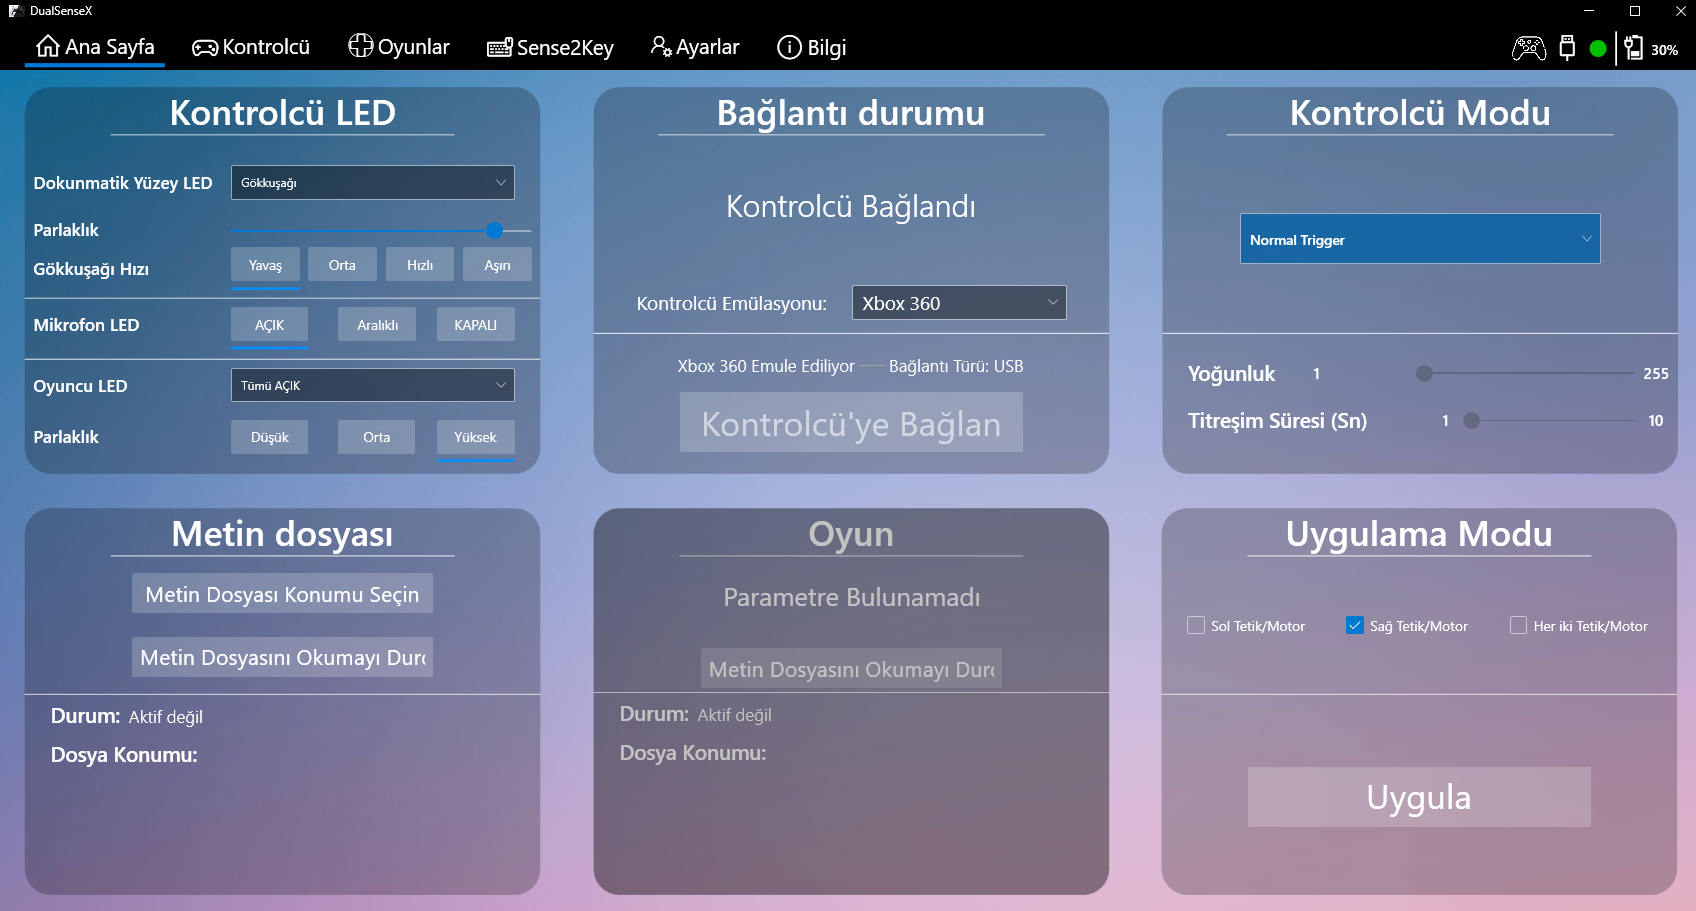
Task: Click the Kontrolcü Bağlandı status text
Action: 851,206
